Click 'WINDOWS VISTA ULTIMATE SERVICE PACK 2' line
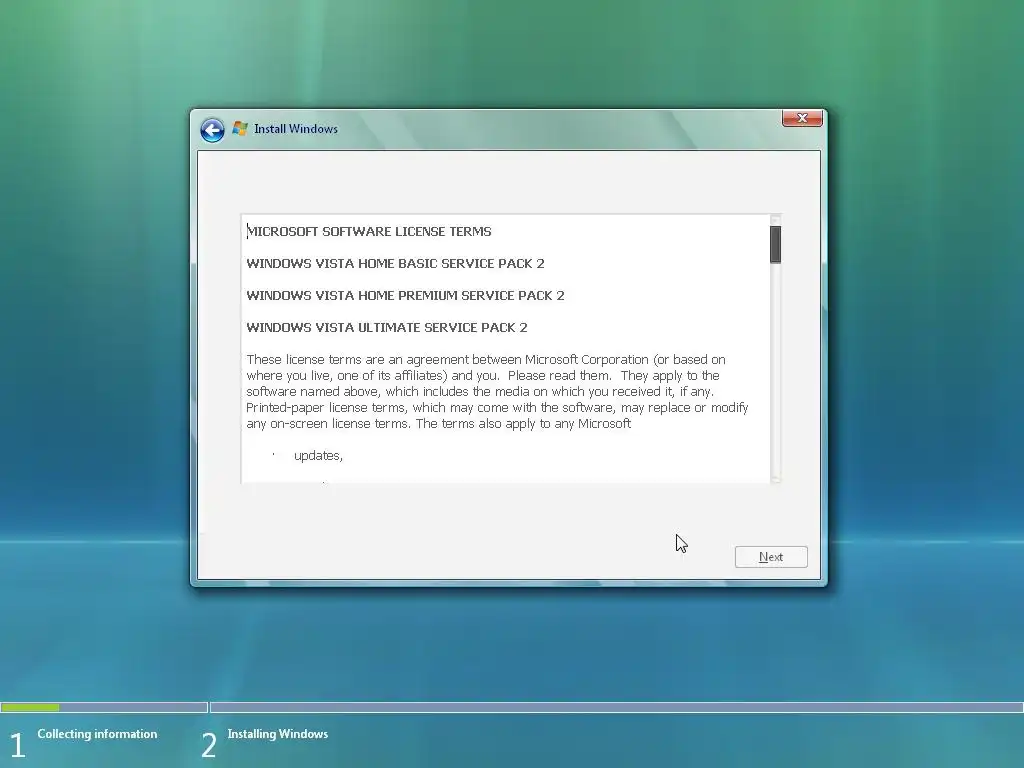Viewport: 1024px width, 768px height. (x=387, y=327)
